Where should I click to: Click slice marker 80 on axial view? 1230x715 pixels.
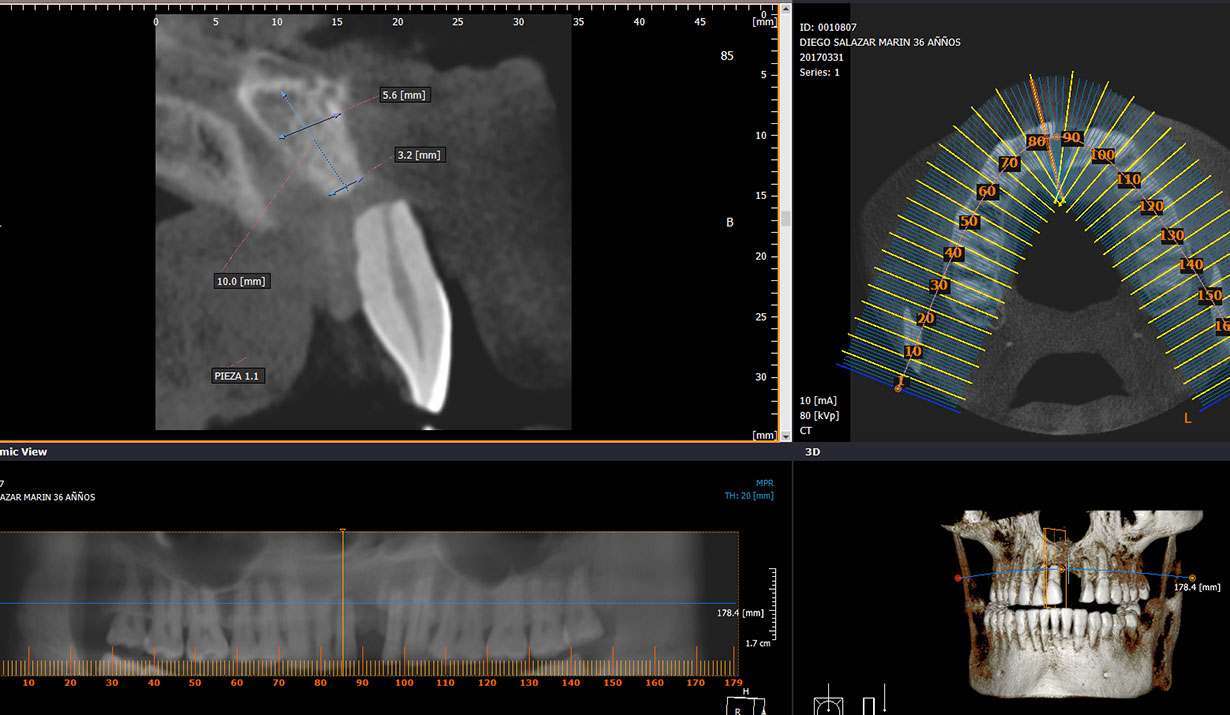1037,142
